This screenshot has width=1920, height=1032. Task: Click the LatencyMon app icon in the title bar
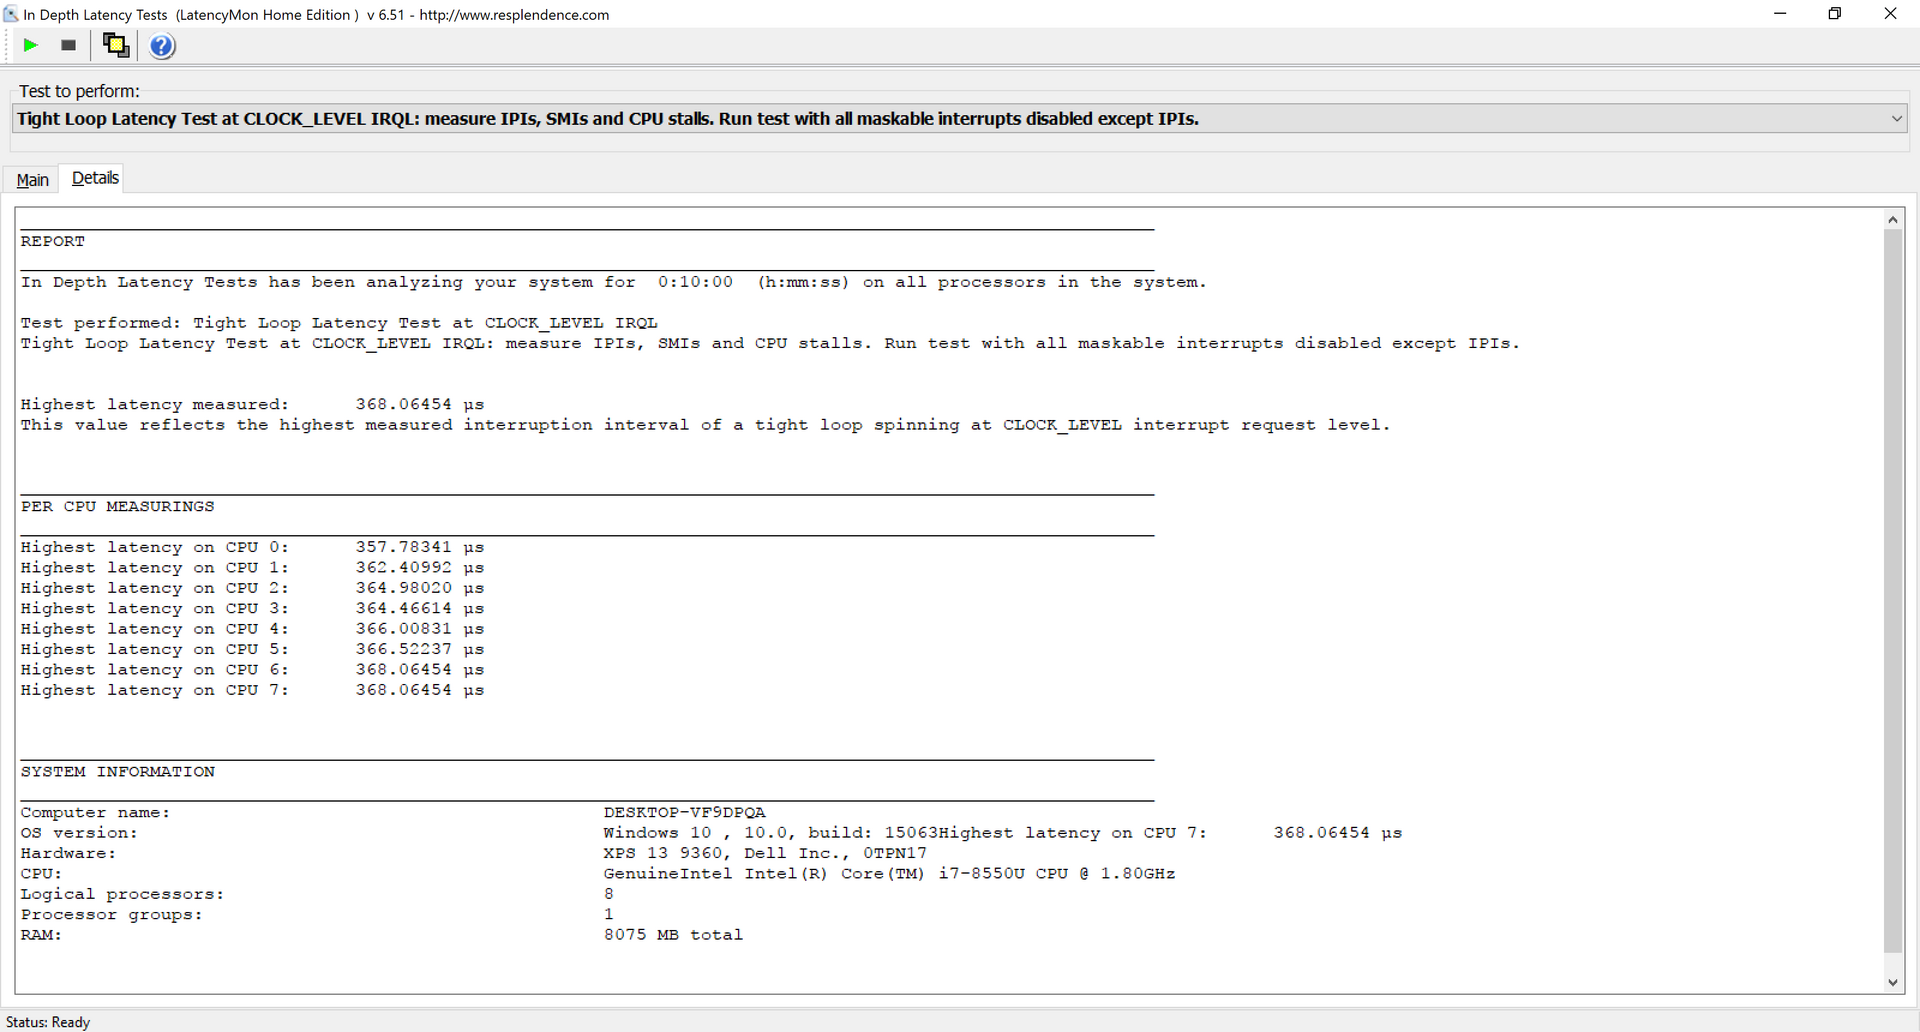[11, 14]
